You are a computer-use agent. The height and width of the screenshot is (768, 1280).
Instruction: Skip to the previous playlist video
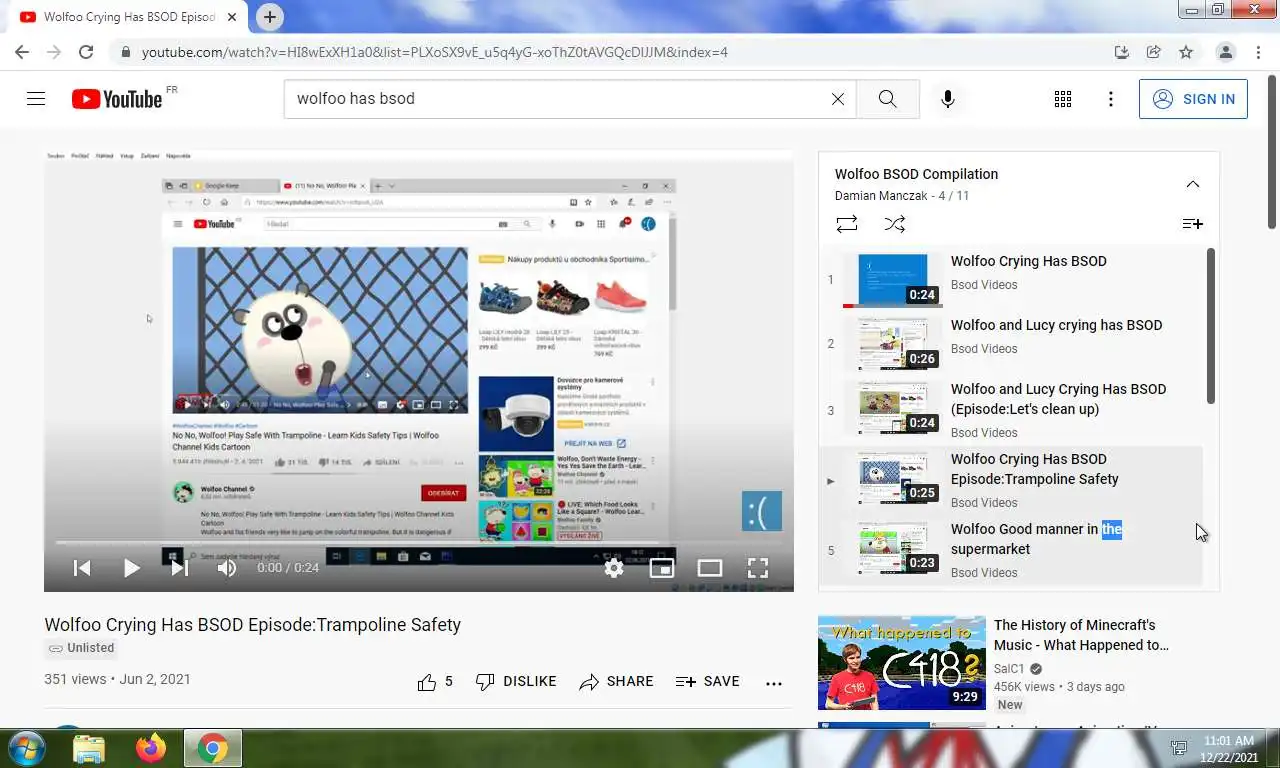click(83, 568)
